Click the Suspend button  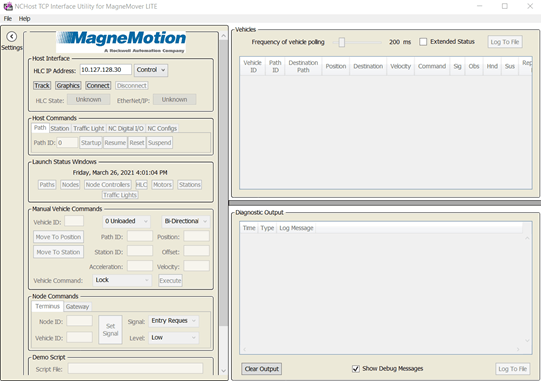pos(159,143)
